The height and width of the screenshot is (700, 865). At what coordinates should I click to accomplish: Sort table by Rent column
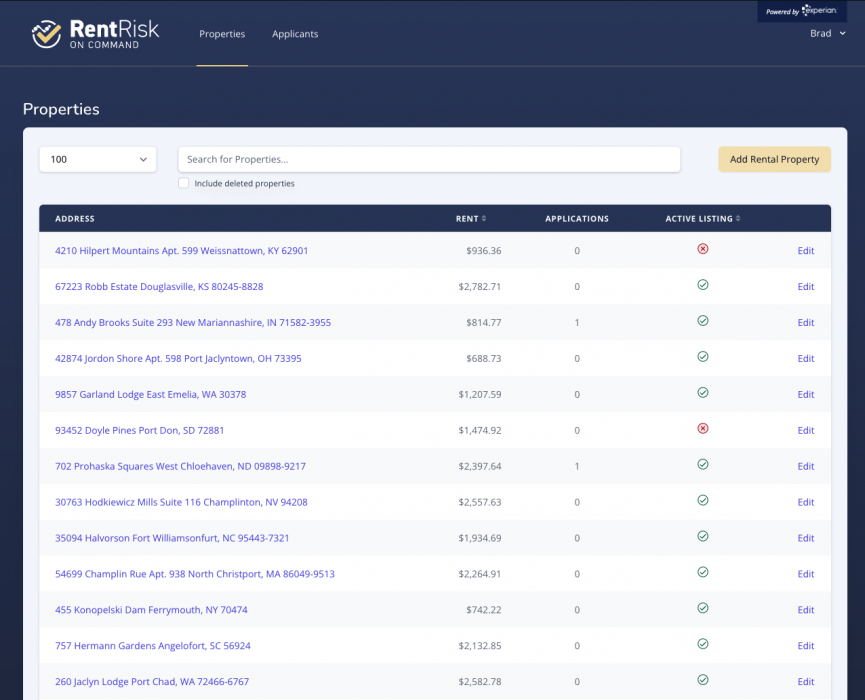(470, 219)
